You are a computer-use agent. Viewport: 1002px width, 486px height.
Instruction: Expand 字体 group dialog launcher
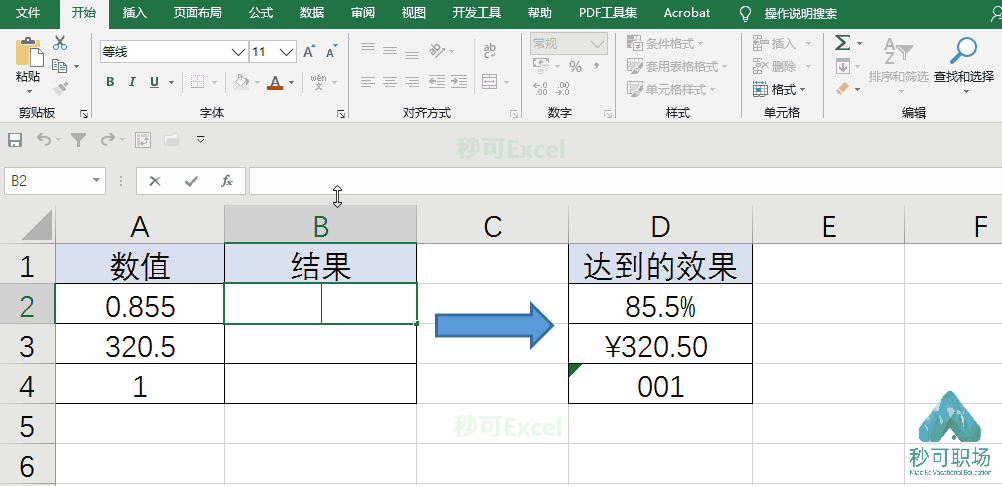[x=341, y=114]
